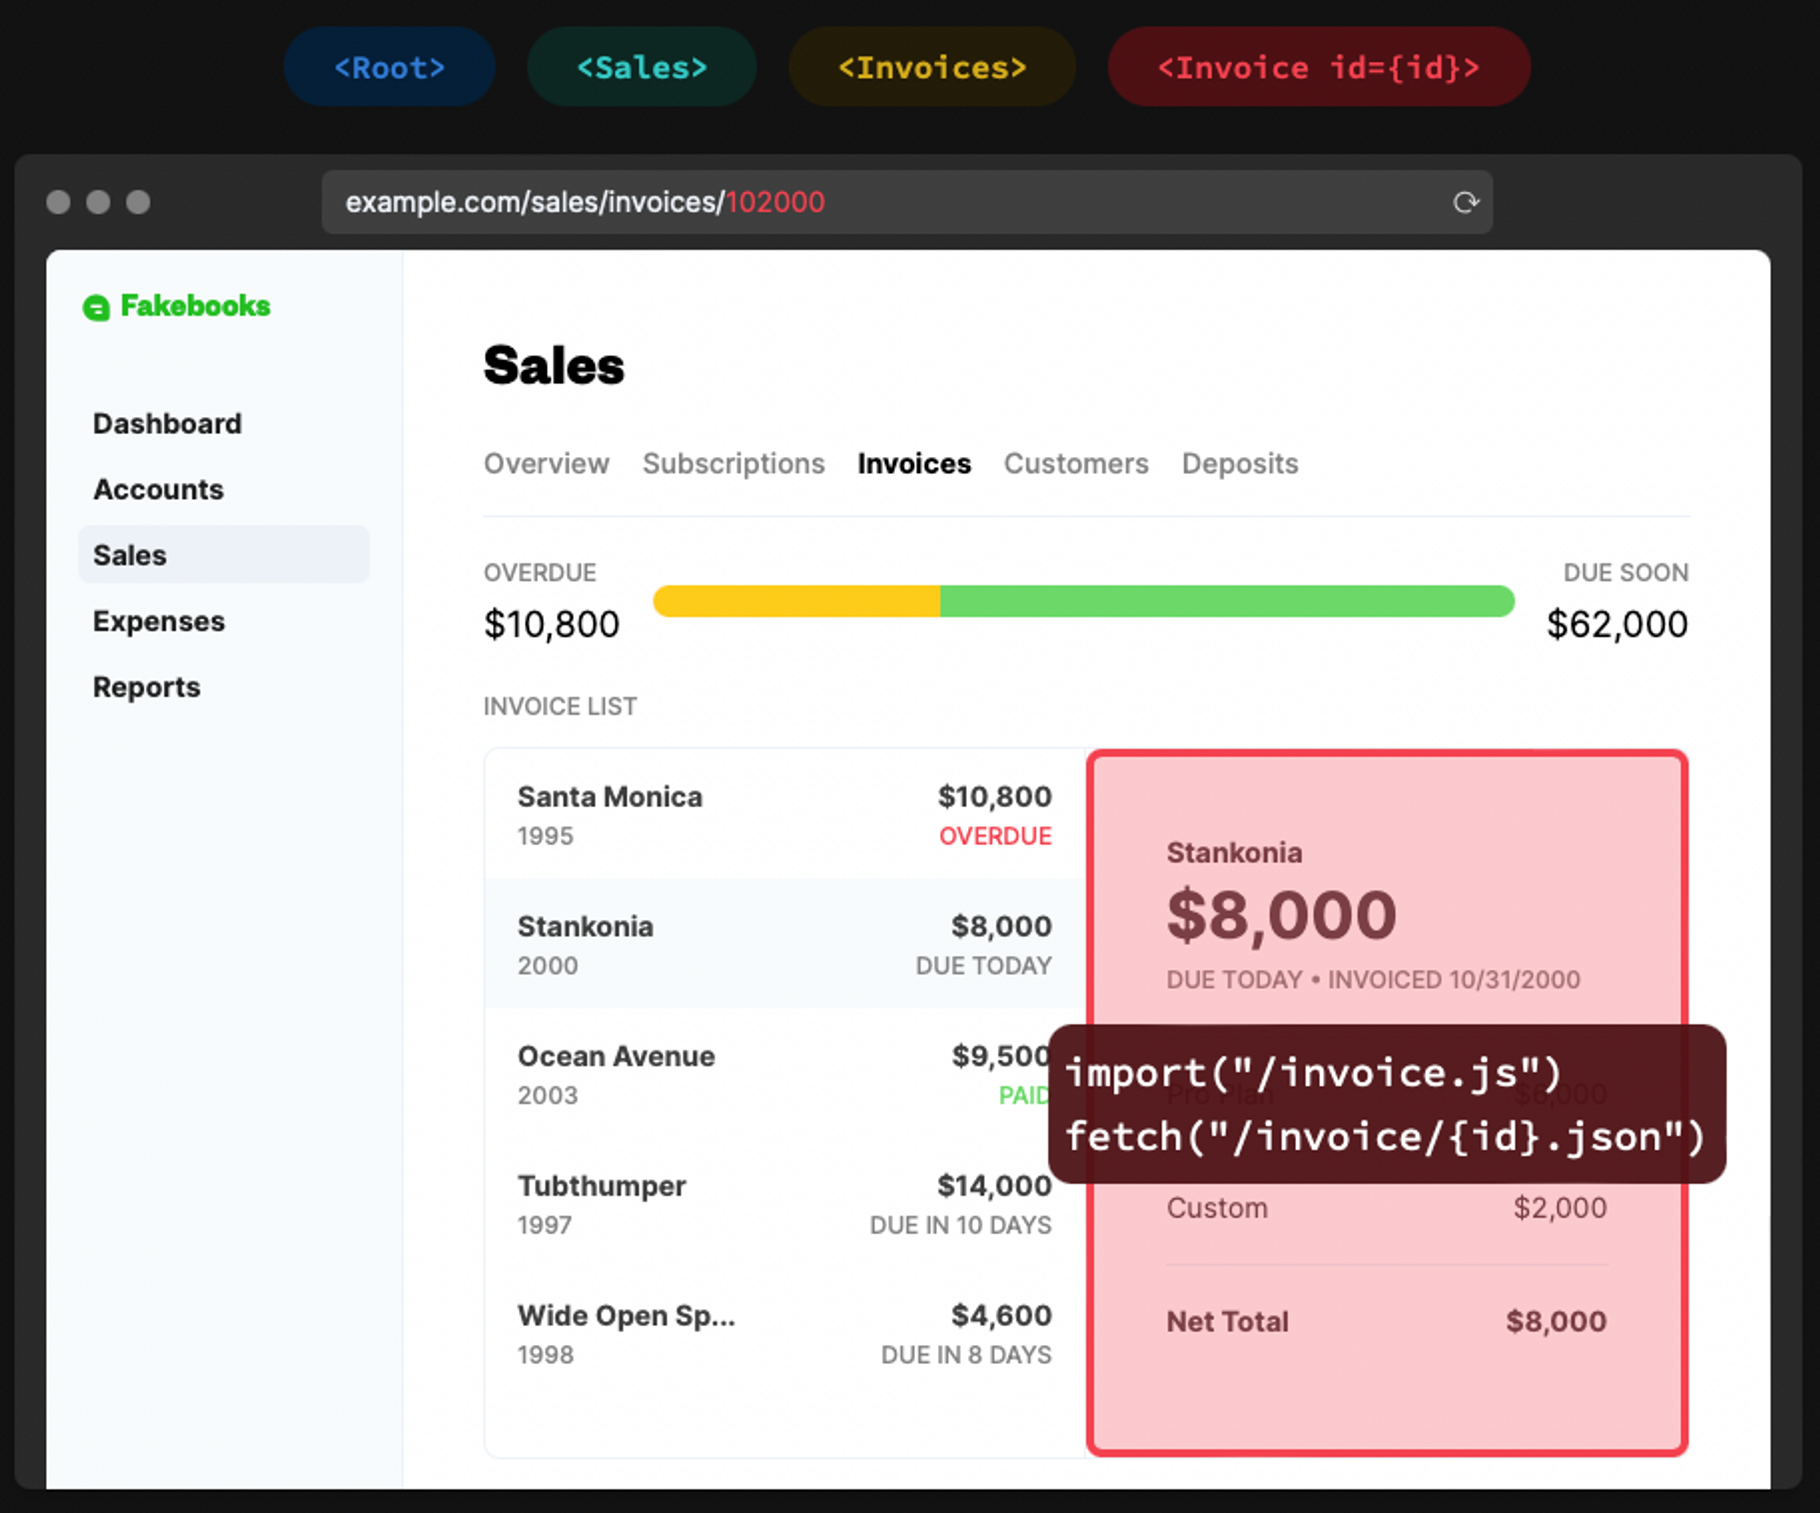Select the <Root> route badge
This screenshot has height=1513, width=1820.
point(389,67)
